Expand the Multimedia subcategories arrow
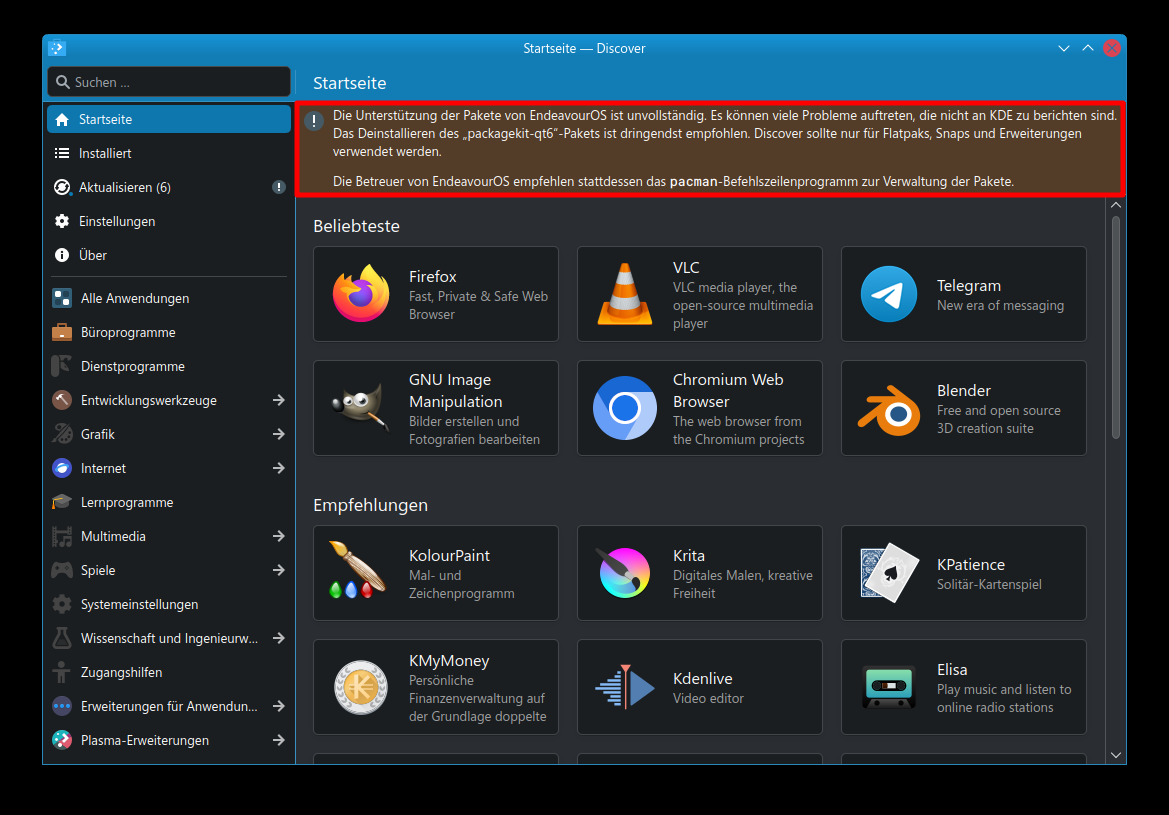This screenshot has height=815, width=1169. point(279,536)
